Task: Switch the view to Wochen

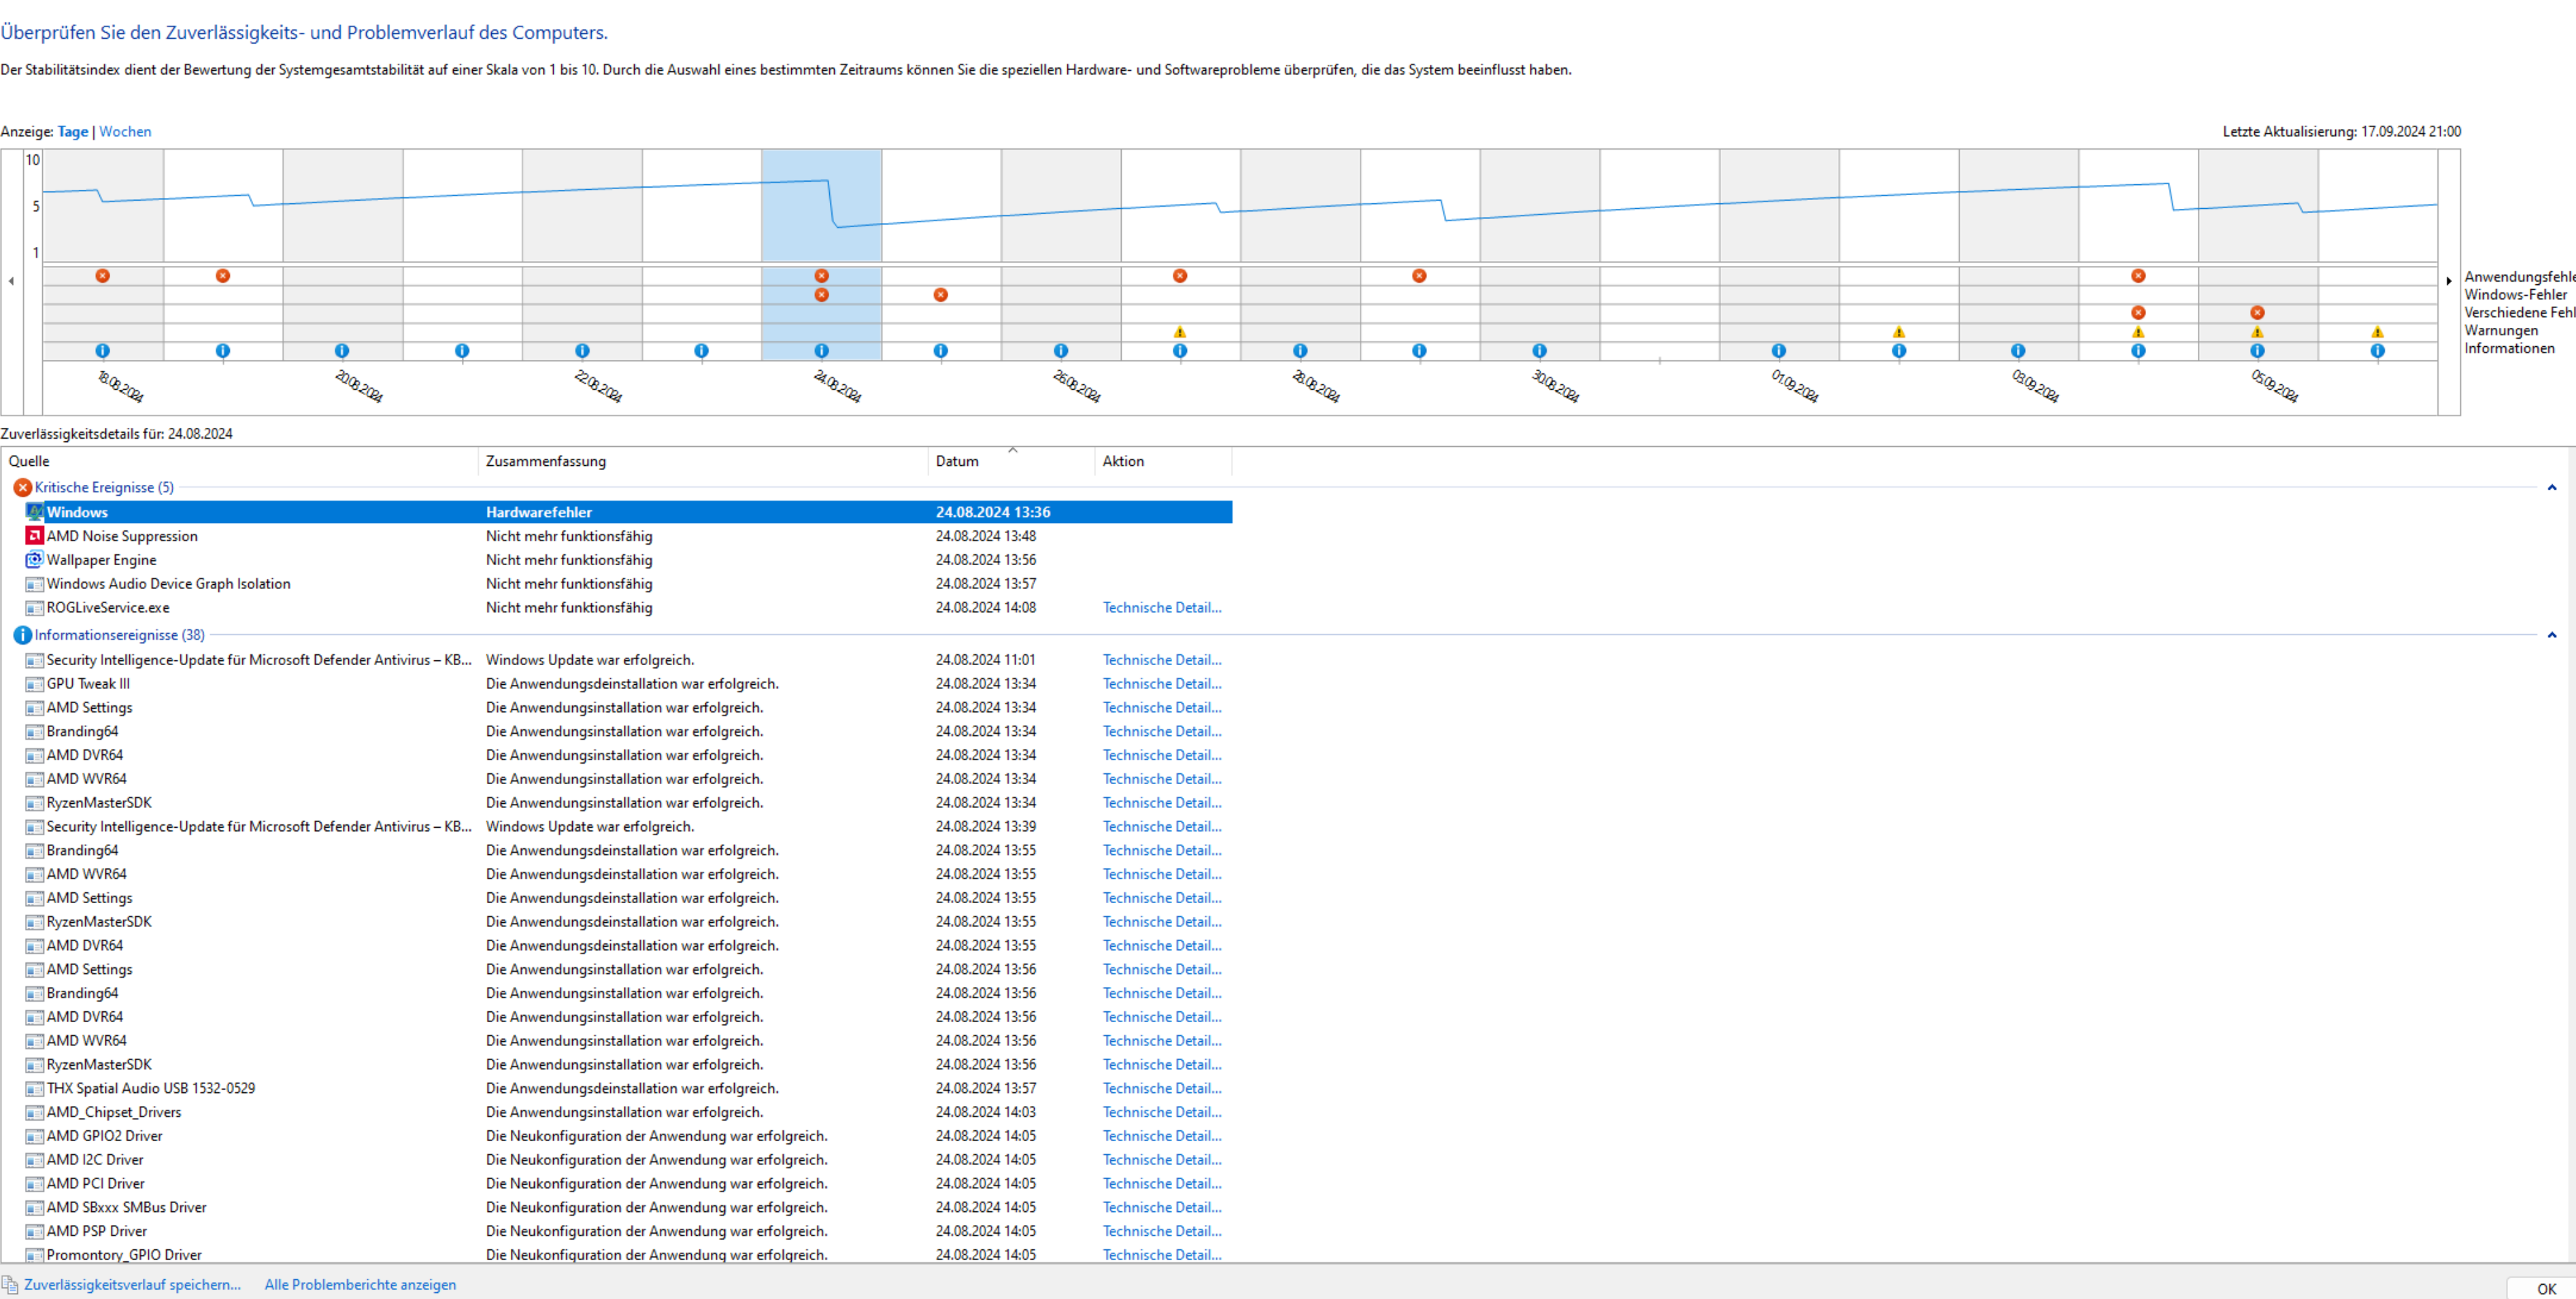Action: pos(125,132)
